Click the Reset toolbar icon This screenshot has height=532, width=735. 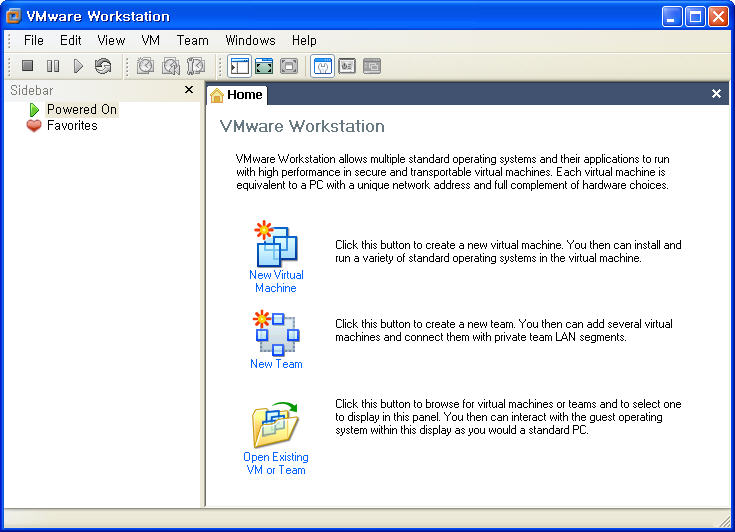103,66
